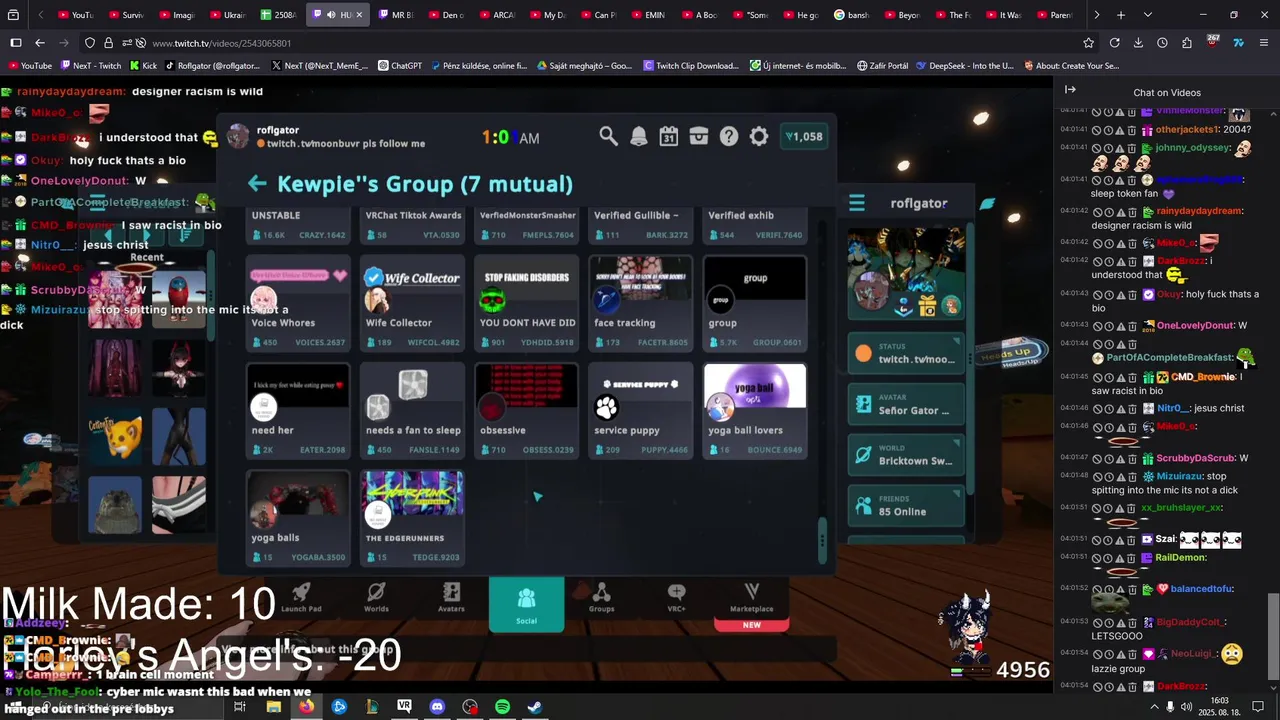Open the VRC+ tab
This screenshot has height=720, width=1280.
click(676, 597)
